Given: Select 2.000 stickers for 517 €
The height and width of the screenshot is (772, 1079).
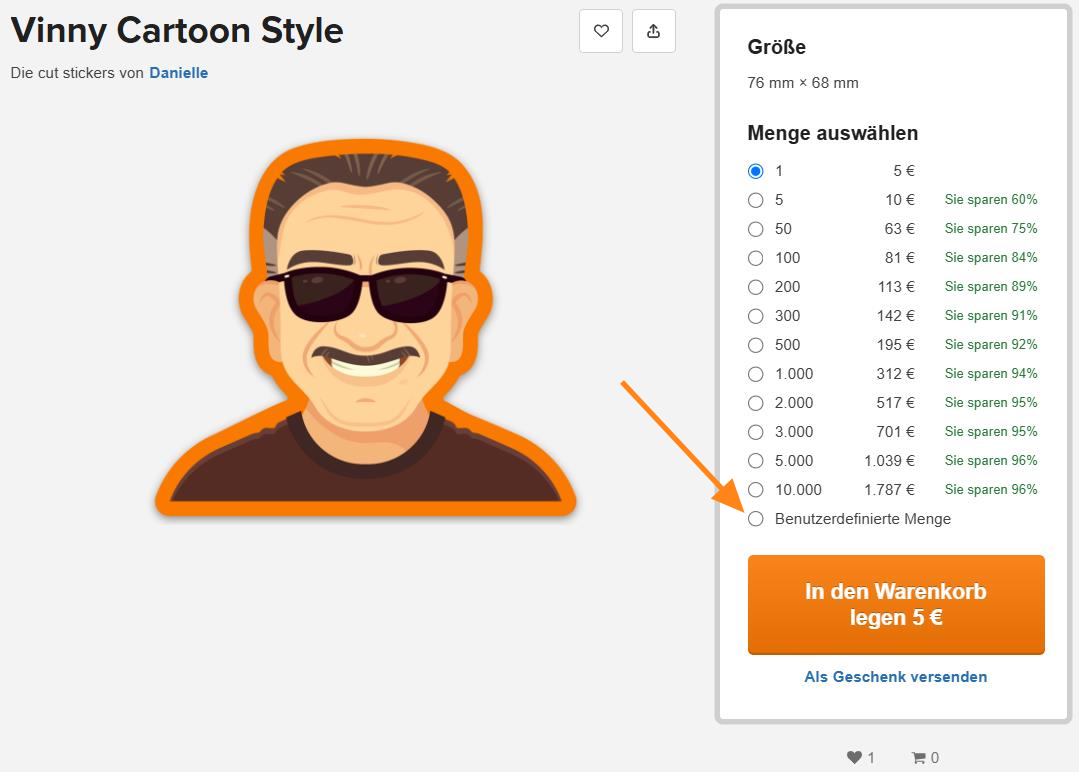Looking at the screenshot, I should point(756,403).
